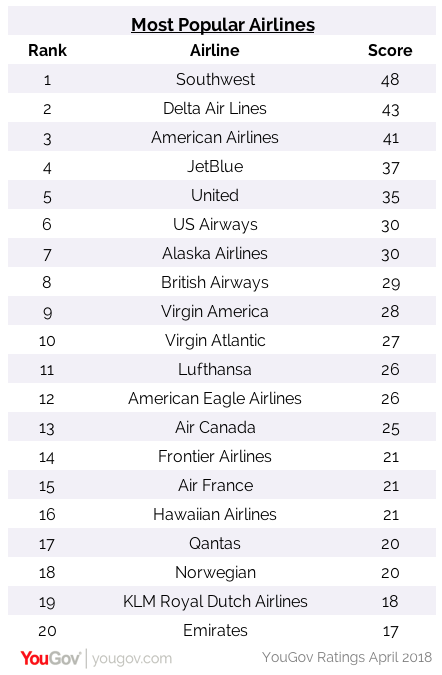Select the Rank column header
This screenshot has width=442, height=675.
coord(47,50)
